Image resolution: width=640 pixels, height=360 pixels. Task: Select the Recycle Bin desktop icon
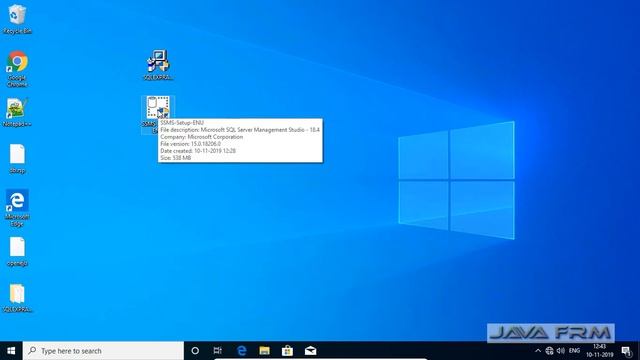pos(17,19)
